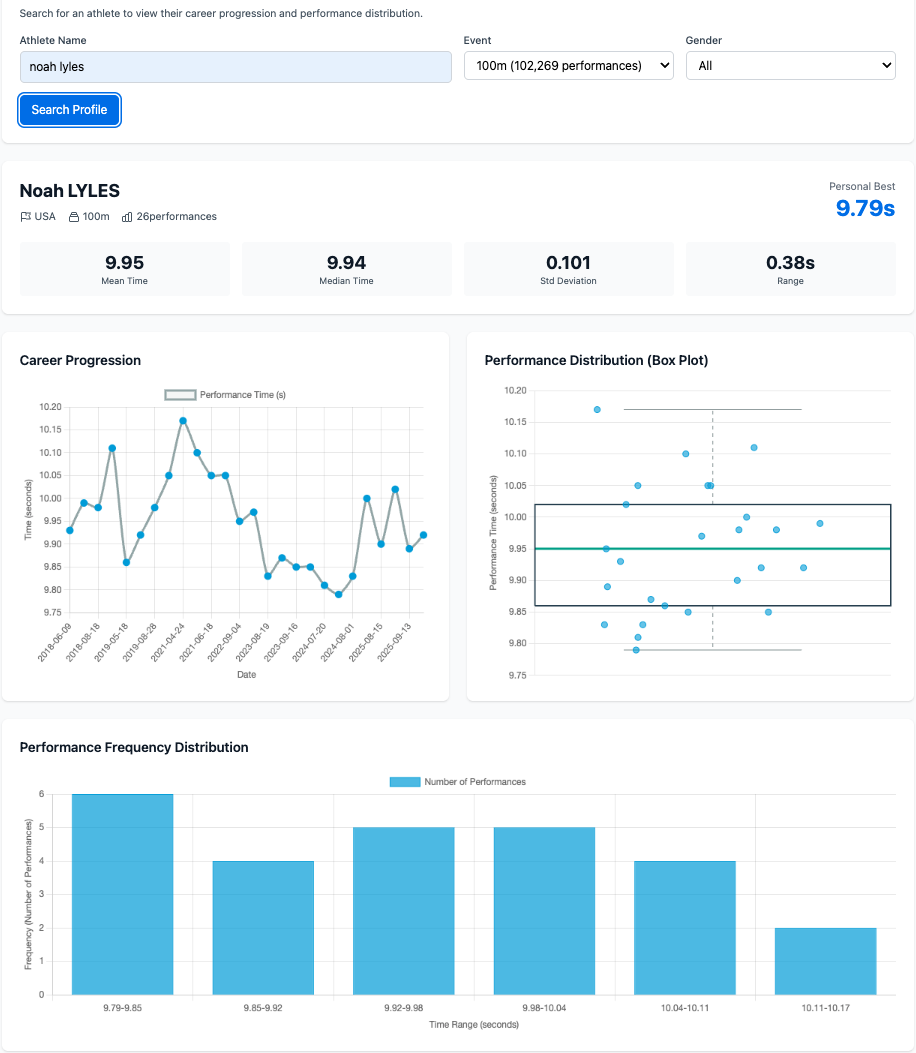
Task: Click the bar chart icon beside 26performances
Action: [127, 217]
